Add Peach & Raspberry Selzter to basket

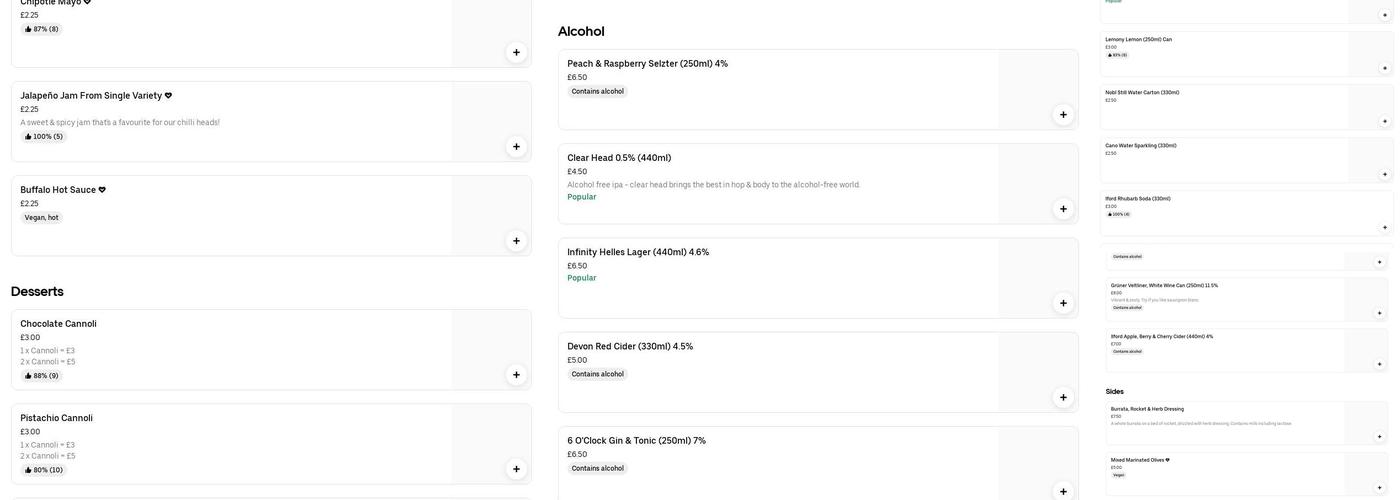[x=1063, y=115]
